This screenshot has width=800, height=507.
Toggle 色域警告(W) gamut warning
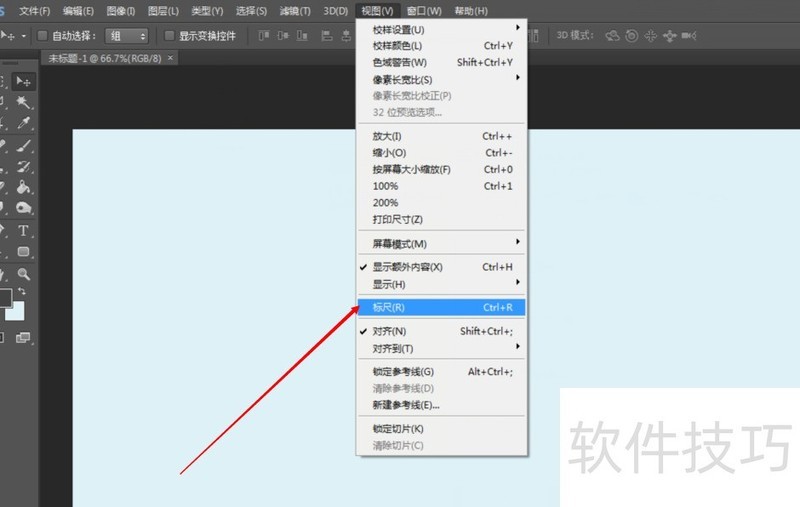coord(441,62)
